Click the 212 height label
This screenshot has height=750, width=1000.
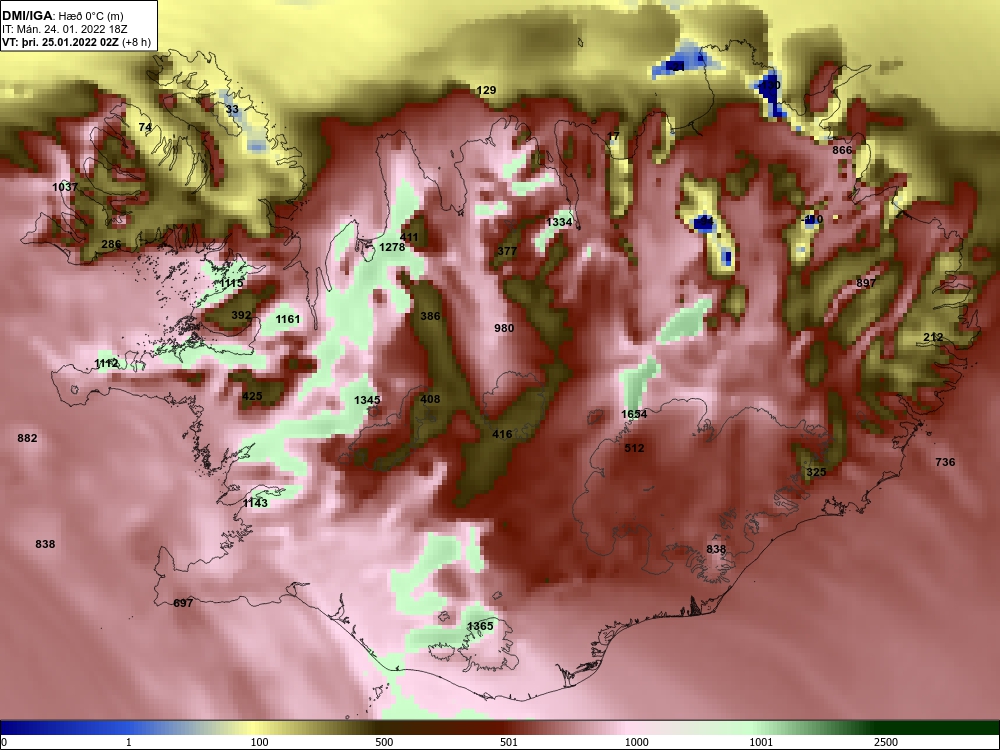(x=933, y=337)
